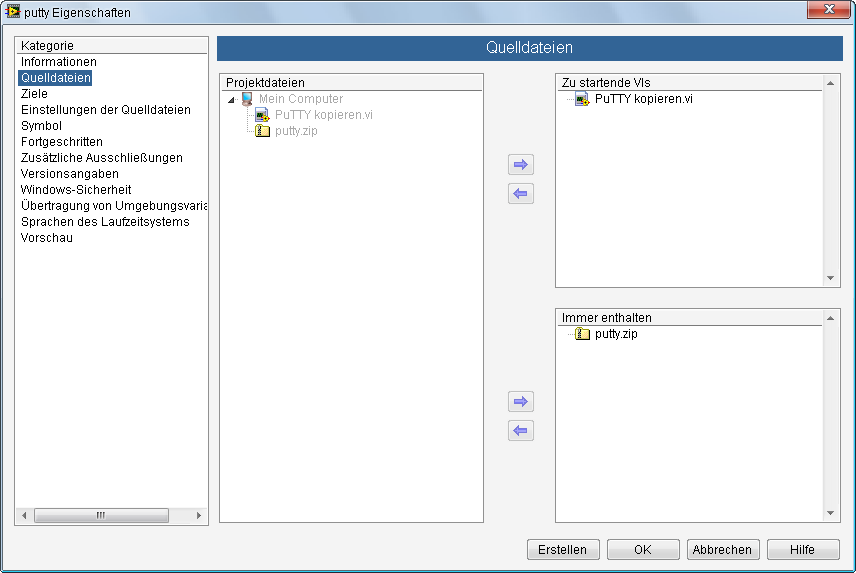Click the Kategorie list horizontal scrollbar thumb
This screenshot has width=856, height=573.
[101, 515]
